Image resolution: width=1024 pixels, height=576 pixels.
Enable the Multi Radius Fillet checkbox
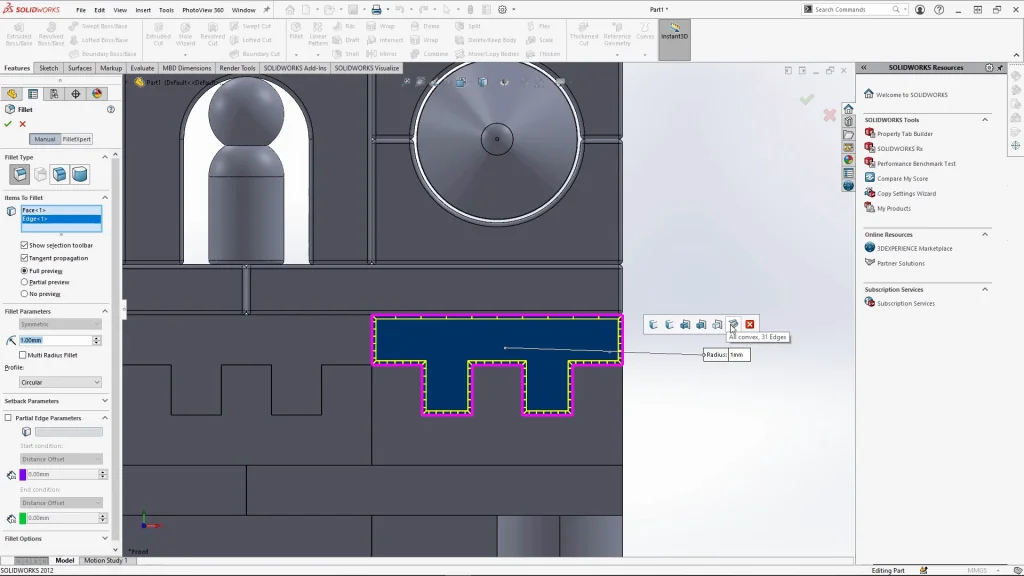click(x=24, y=355)
